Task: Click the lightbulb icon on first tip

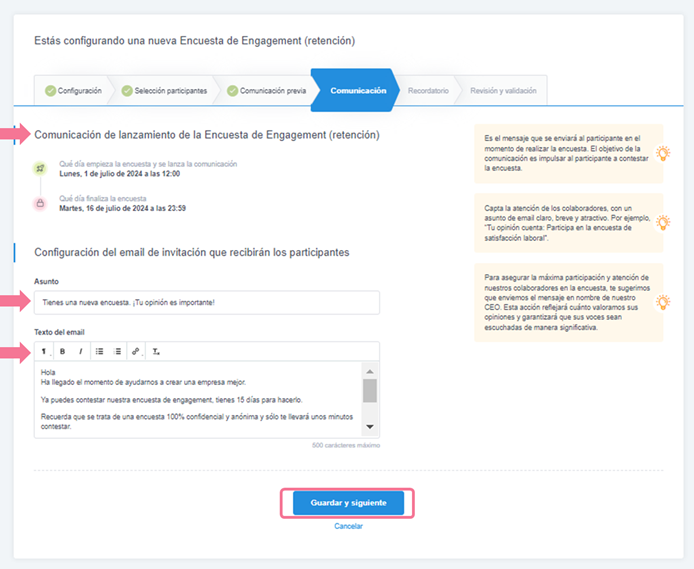Action: click(661, 154)
